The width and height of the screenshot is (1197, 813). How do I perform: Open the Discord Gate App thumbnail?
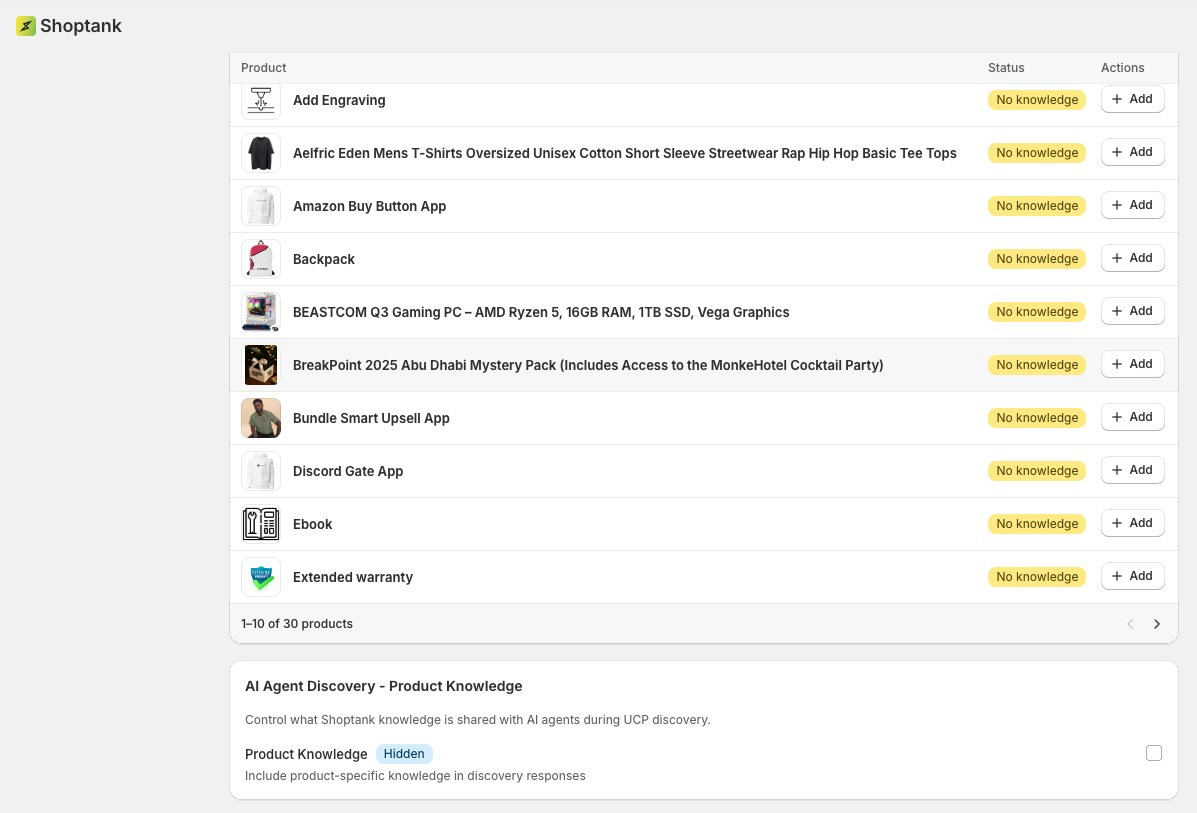tap(261, 472)
